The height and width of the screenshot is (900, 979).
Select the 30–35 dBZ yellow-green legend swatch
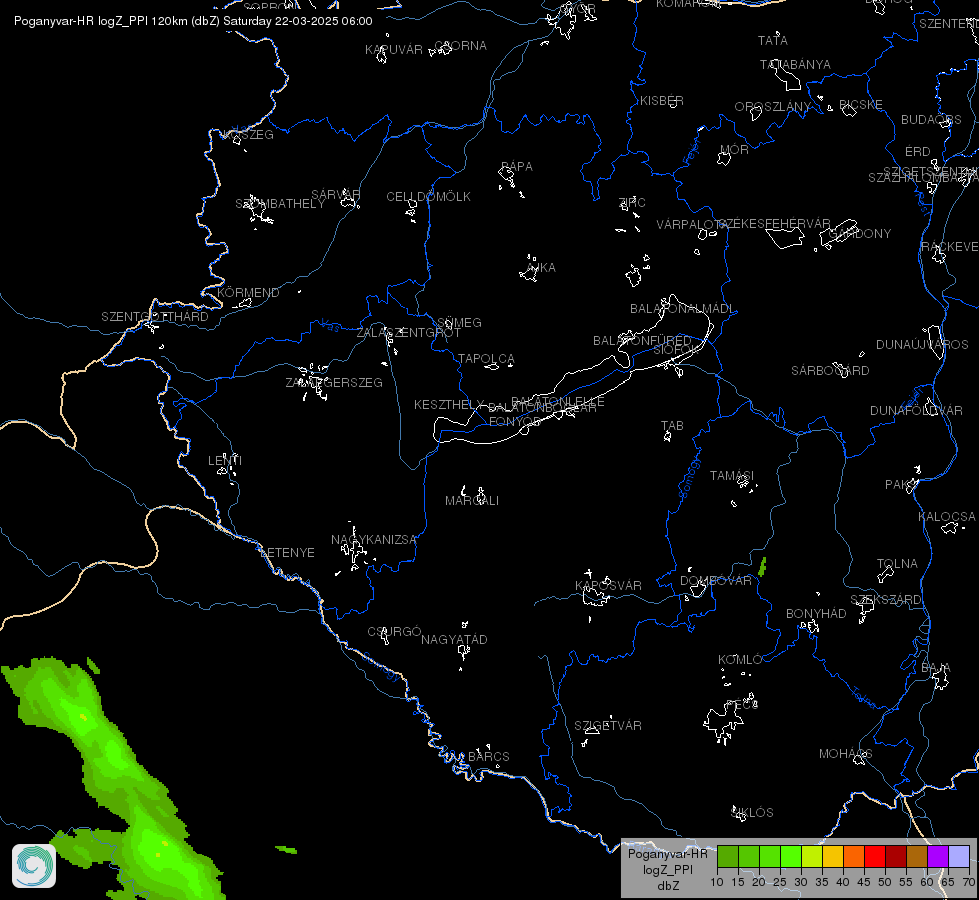click(812, 856)
